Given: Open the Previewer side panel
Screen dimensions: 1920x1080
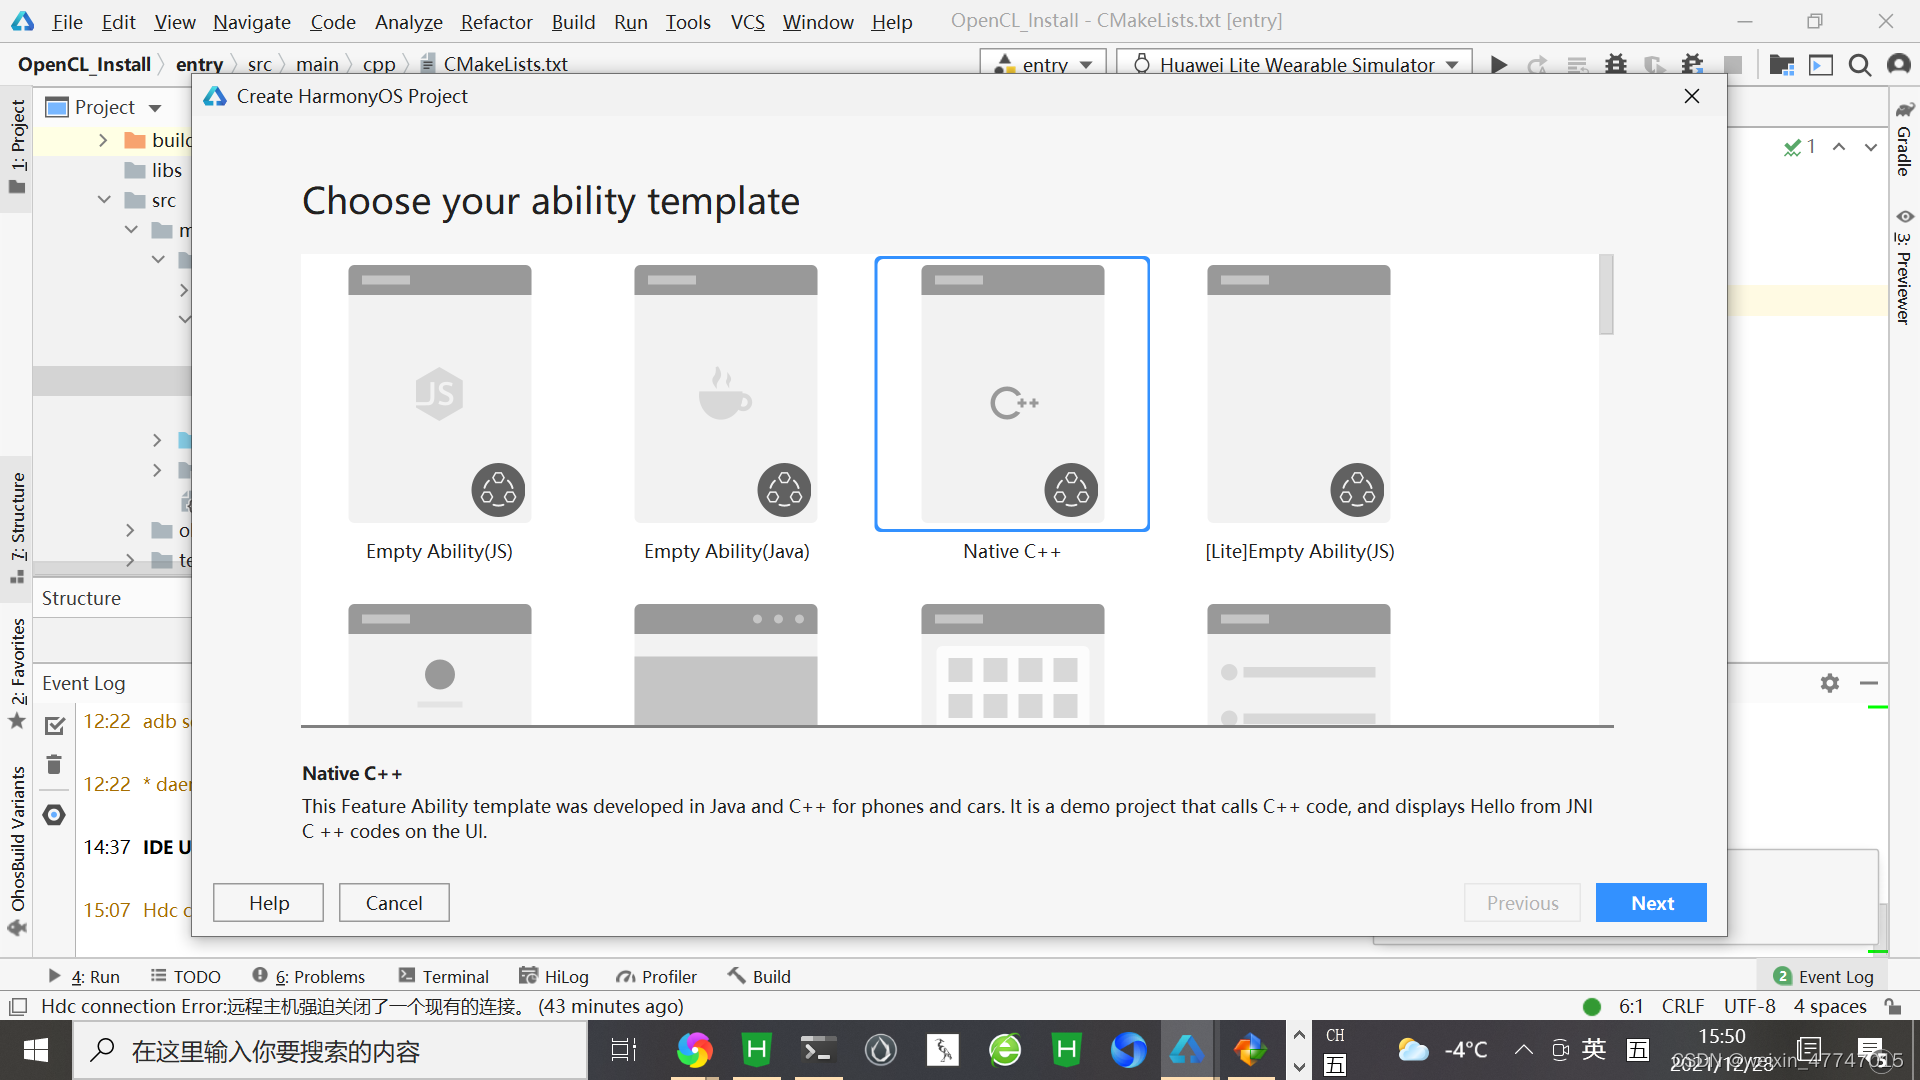Looking at the screenshot, I should click(x=1904, y=268).
